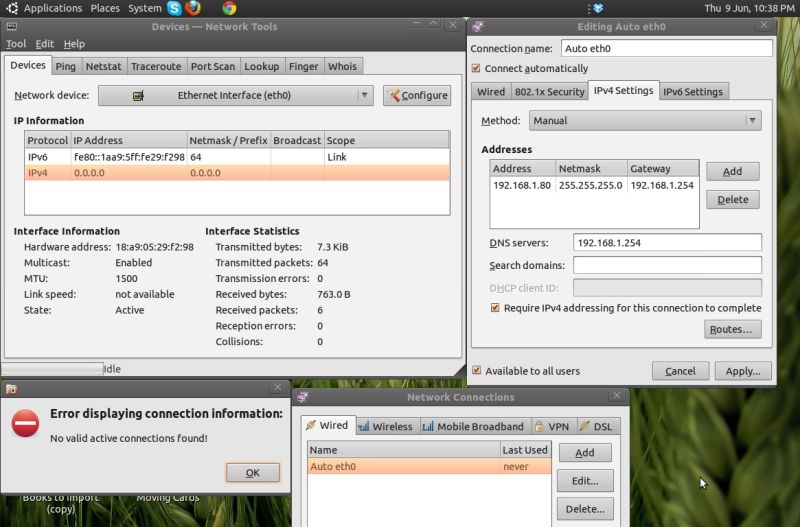800x527 pixels.
Task: Select the Auto eth0 connection row
Action: tap(429, 466)
